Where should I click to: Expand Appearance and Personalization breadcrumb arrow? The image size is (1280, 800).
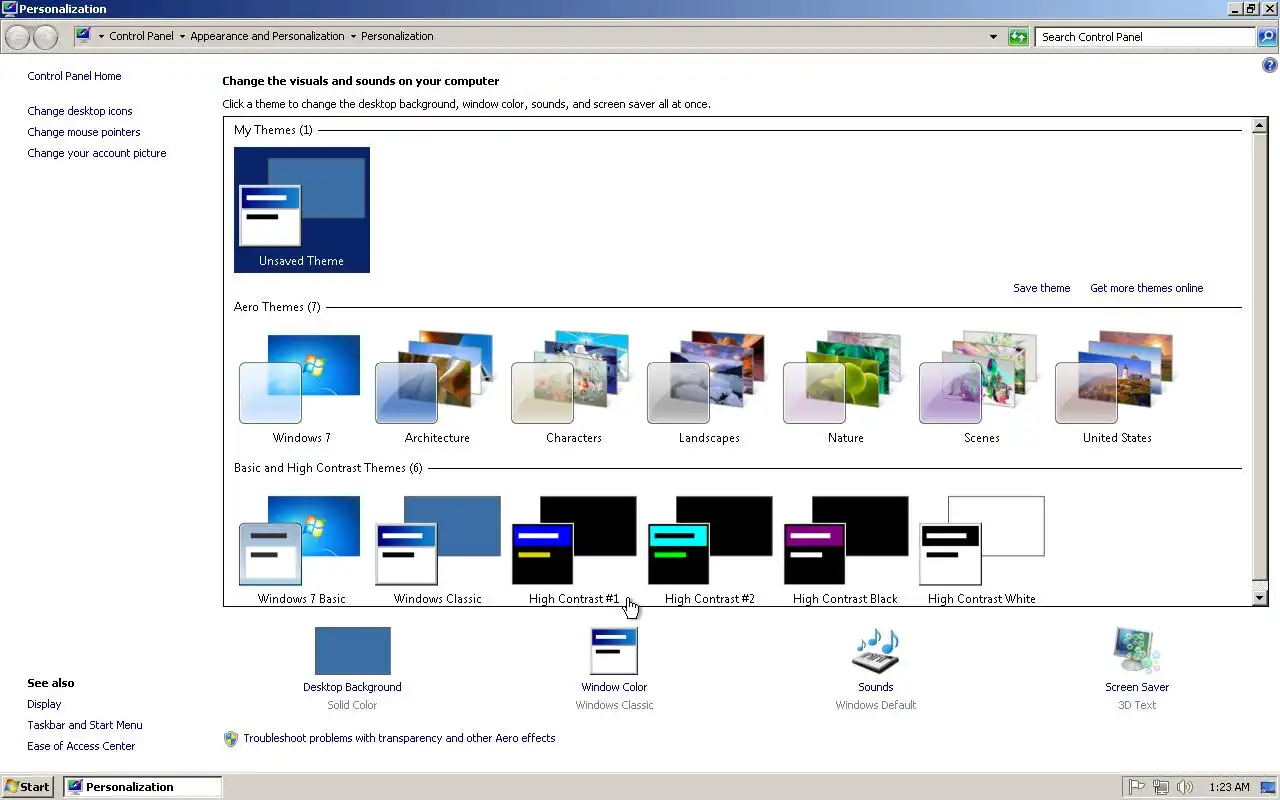tap(353, 37)
